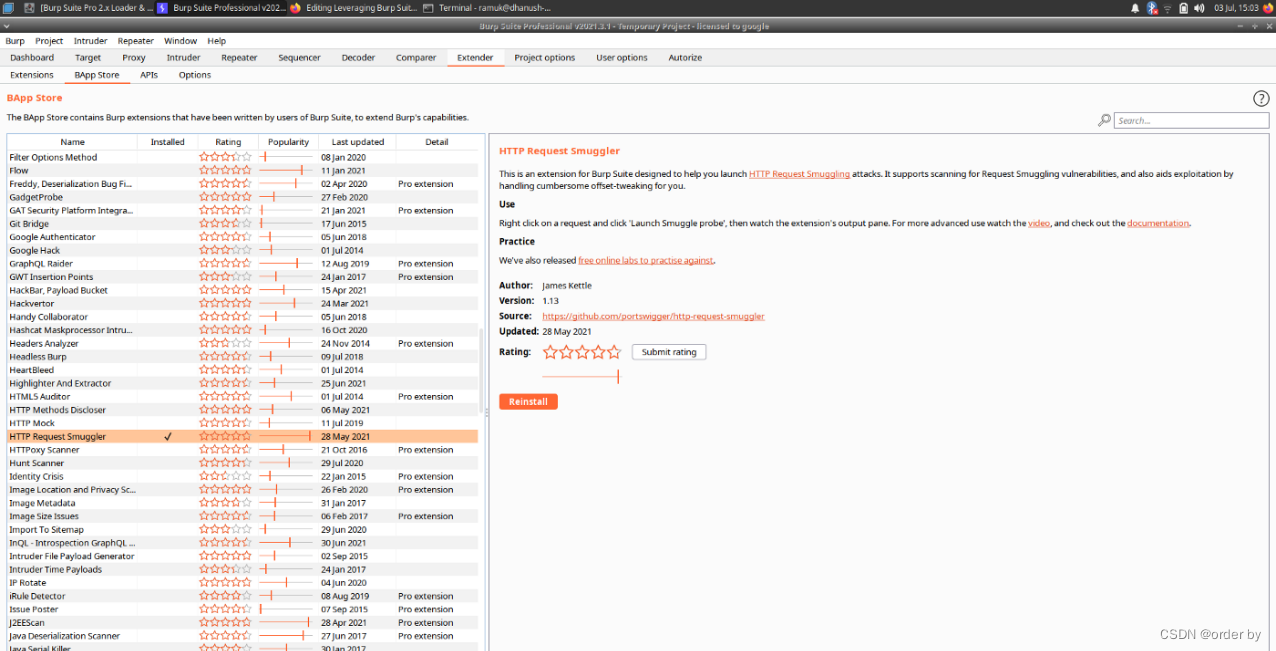Open the documentation link

tap(1158, 223)
